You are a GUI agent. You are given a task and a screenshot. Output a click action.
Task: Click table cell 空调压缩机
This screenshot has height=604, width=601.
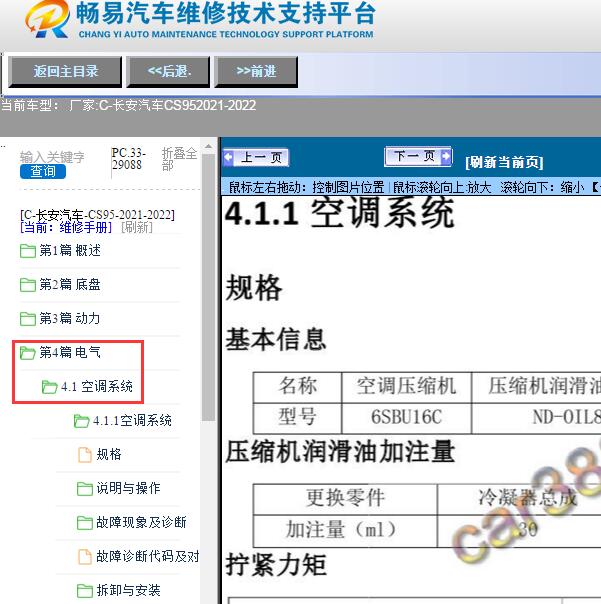point(406,387)
